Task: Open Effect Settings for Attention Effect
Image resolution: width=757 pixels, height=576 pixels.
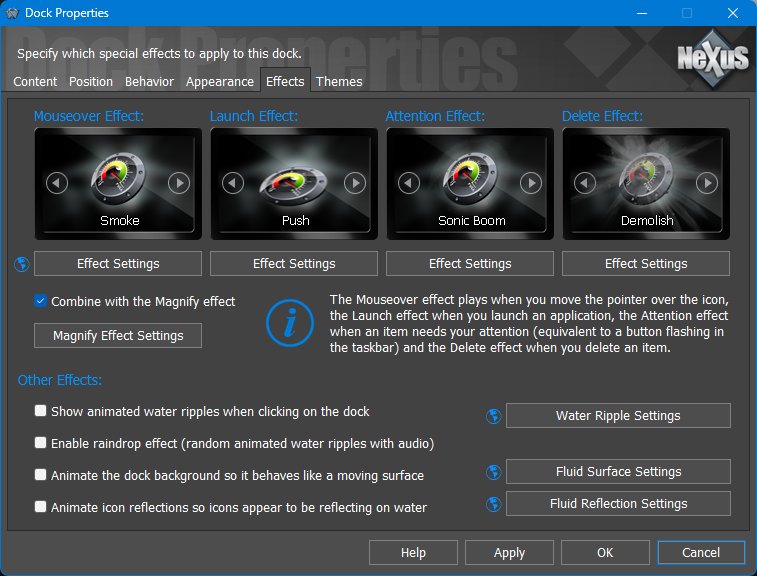Action: (470, 264)
